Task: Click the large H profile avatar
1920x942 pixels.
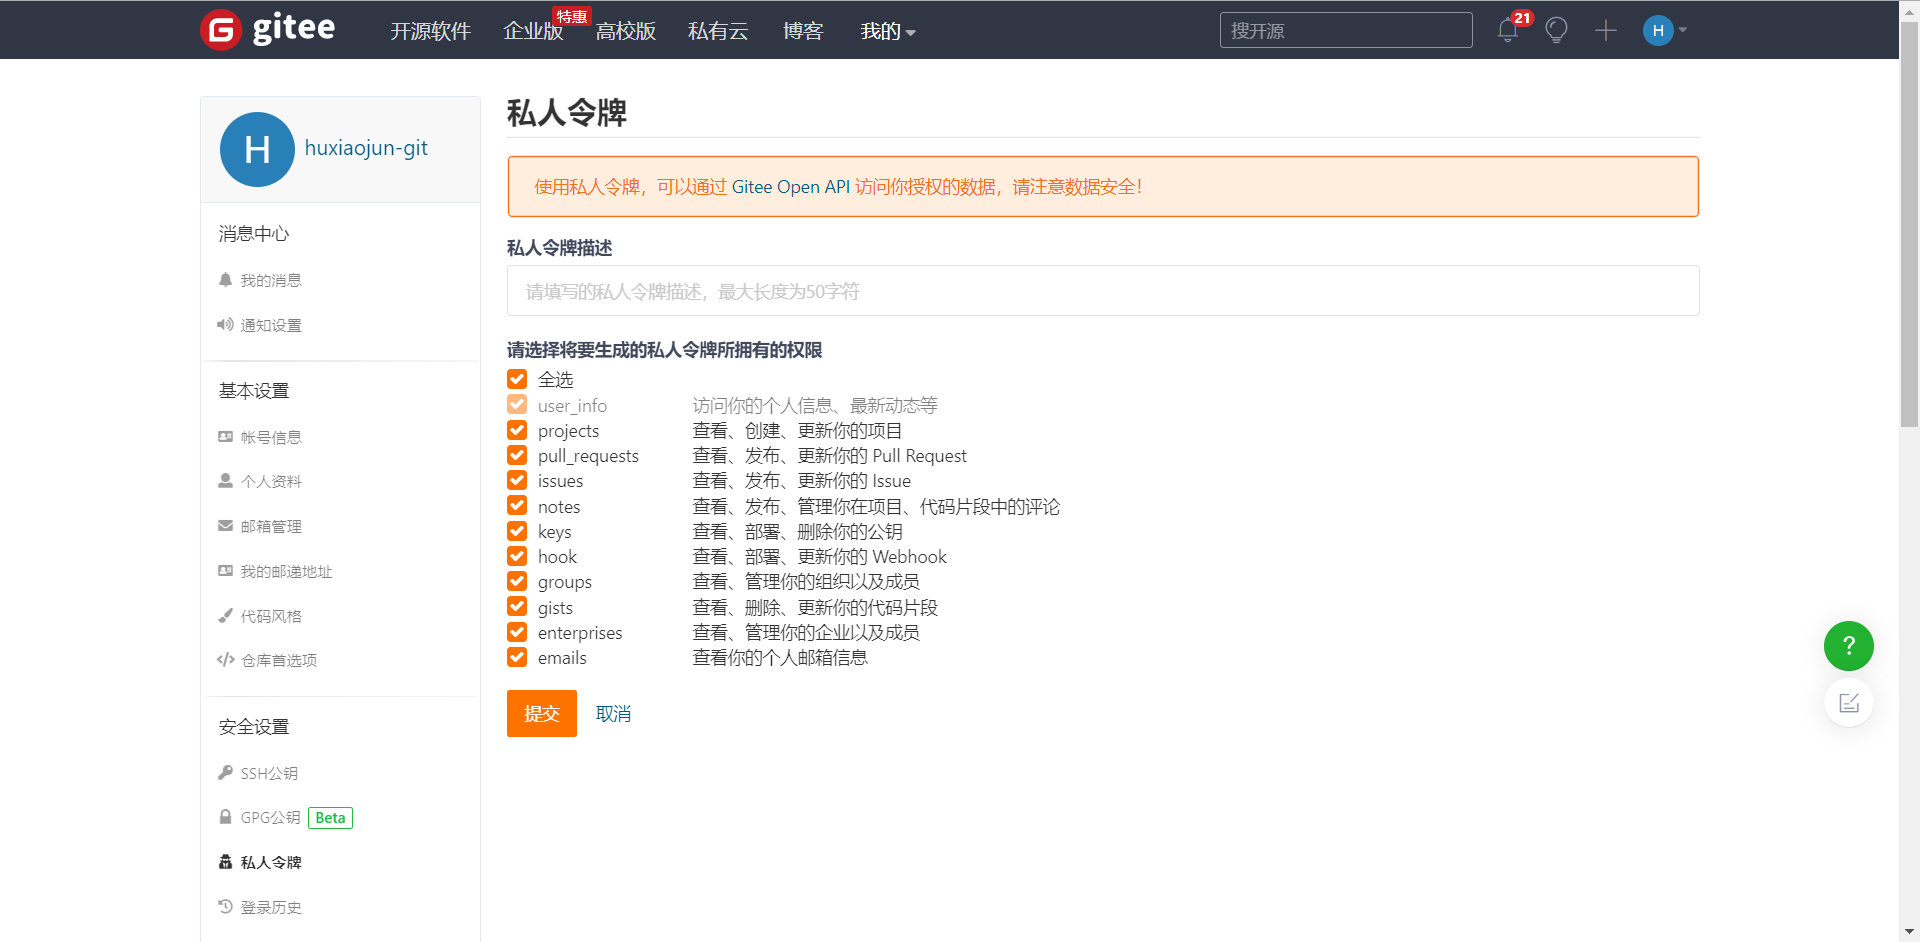Action: click(x=257, y=149)
